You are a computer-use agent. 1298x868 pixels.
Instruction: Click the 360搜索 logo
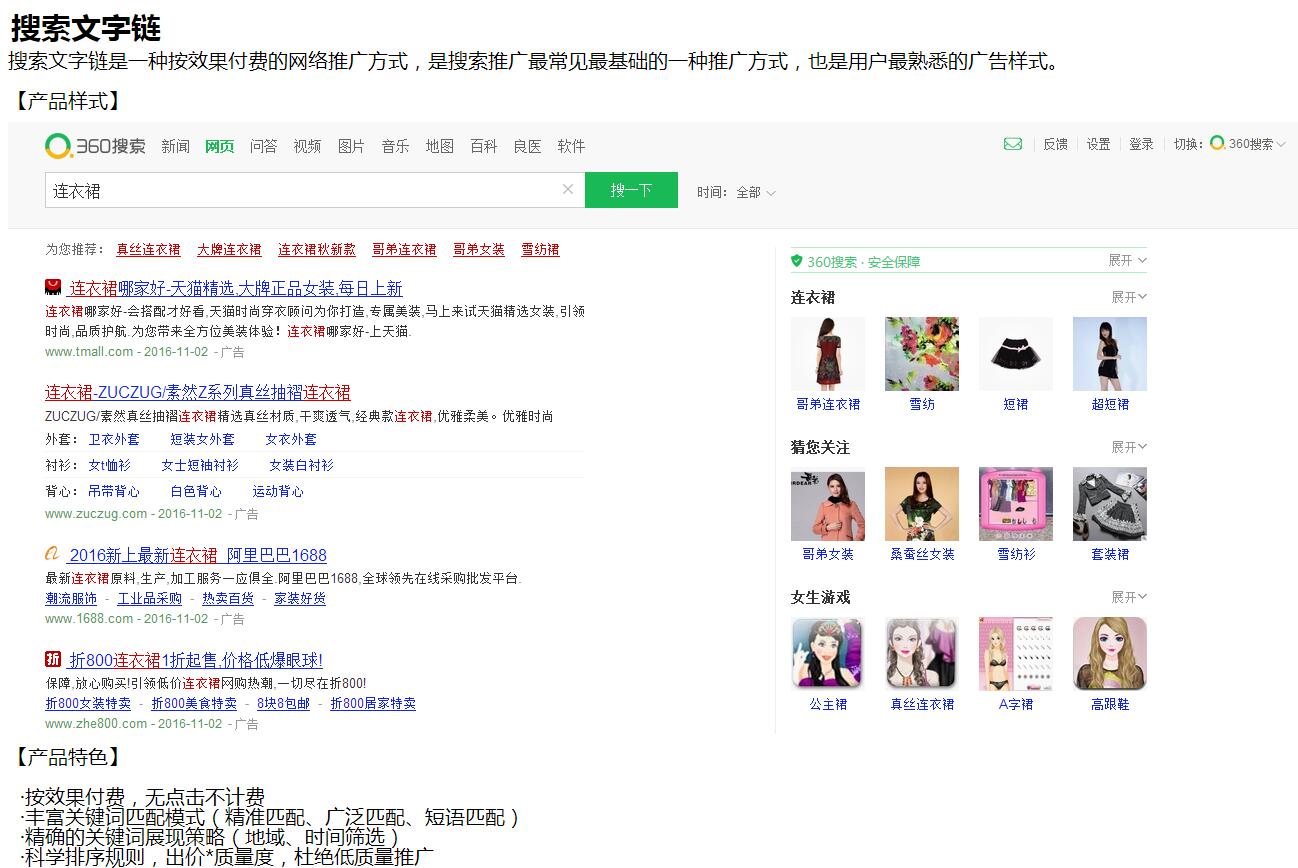(95, 146)
